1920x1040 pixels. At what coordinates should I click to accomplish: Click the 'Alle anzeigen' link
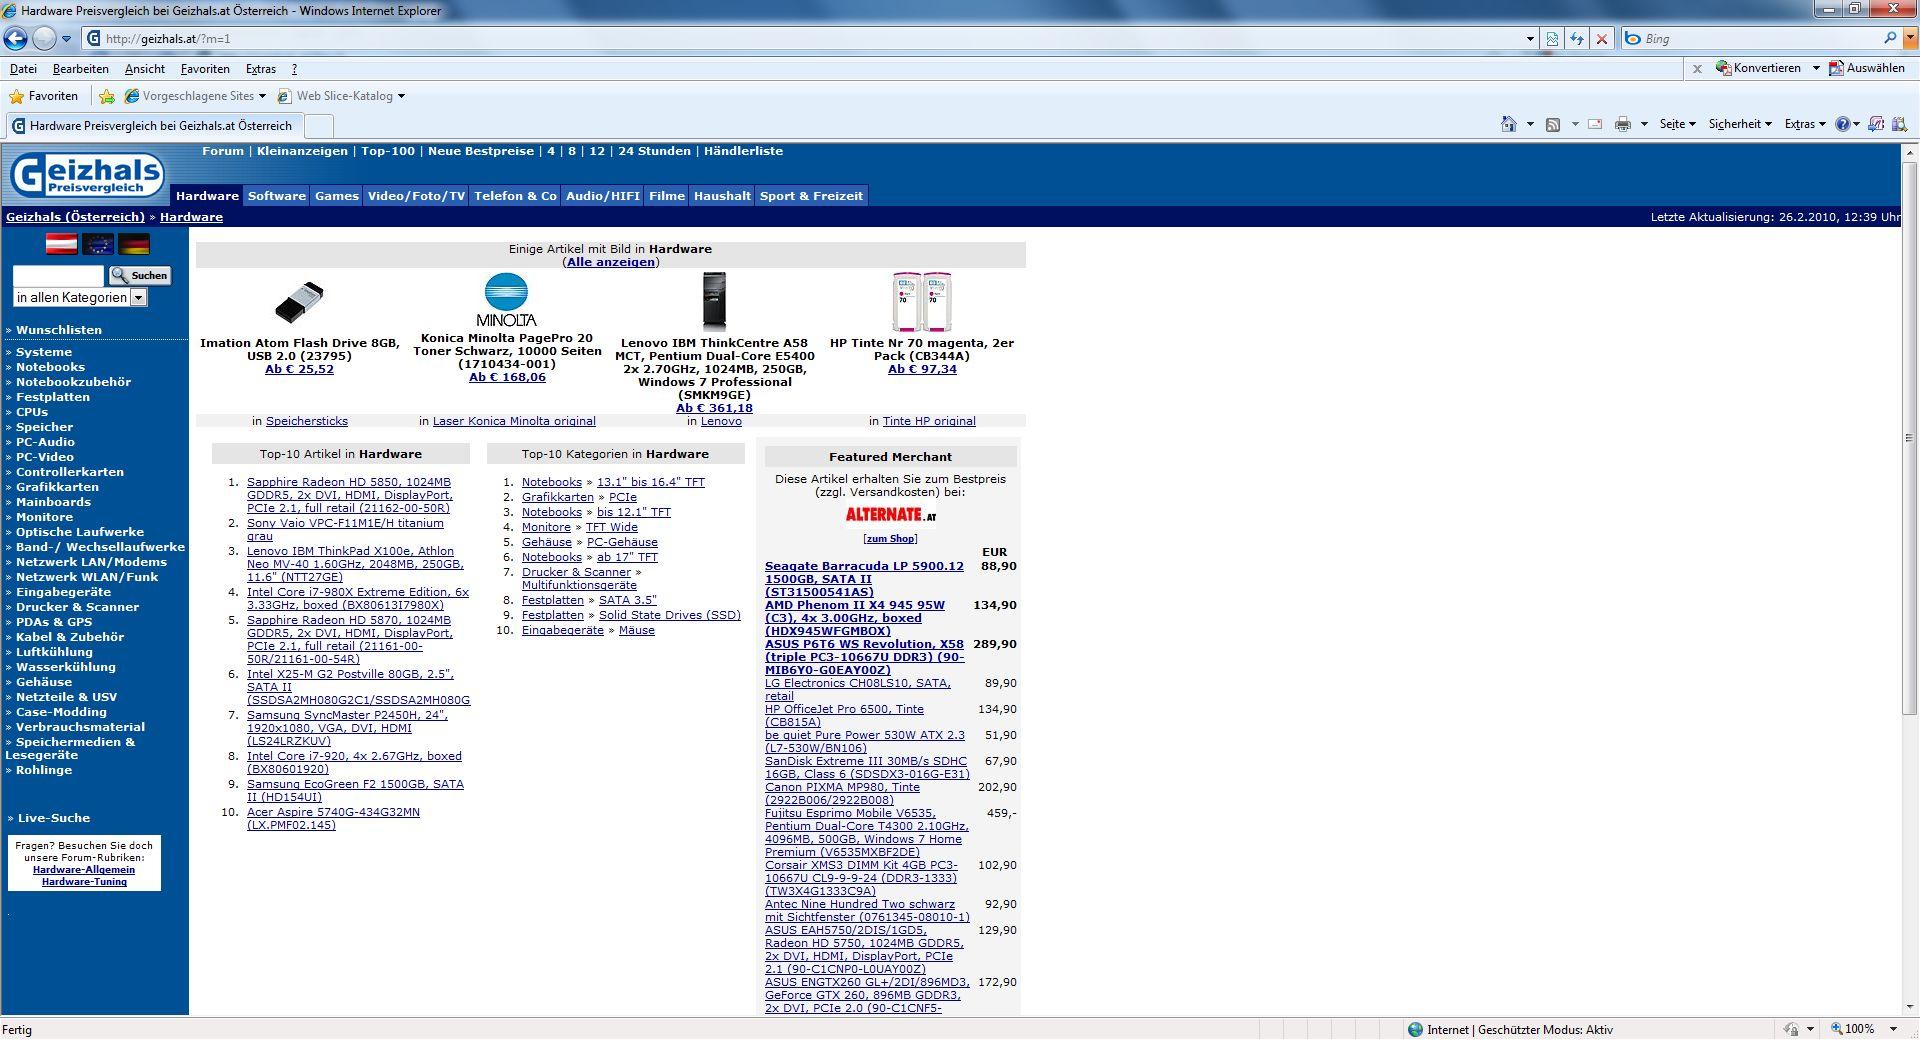point(611,262)
